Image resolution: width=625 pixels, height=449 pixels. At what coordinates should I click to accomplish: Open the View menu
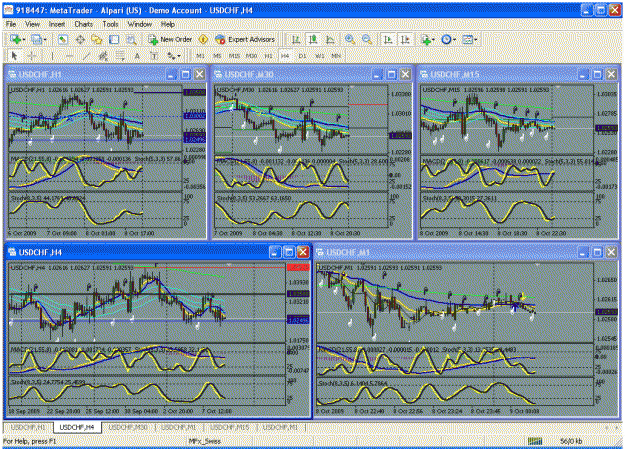point(32,24)
